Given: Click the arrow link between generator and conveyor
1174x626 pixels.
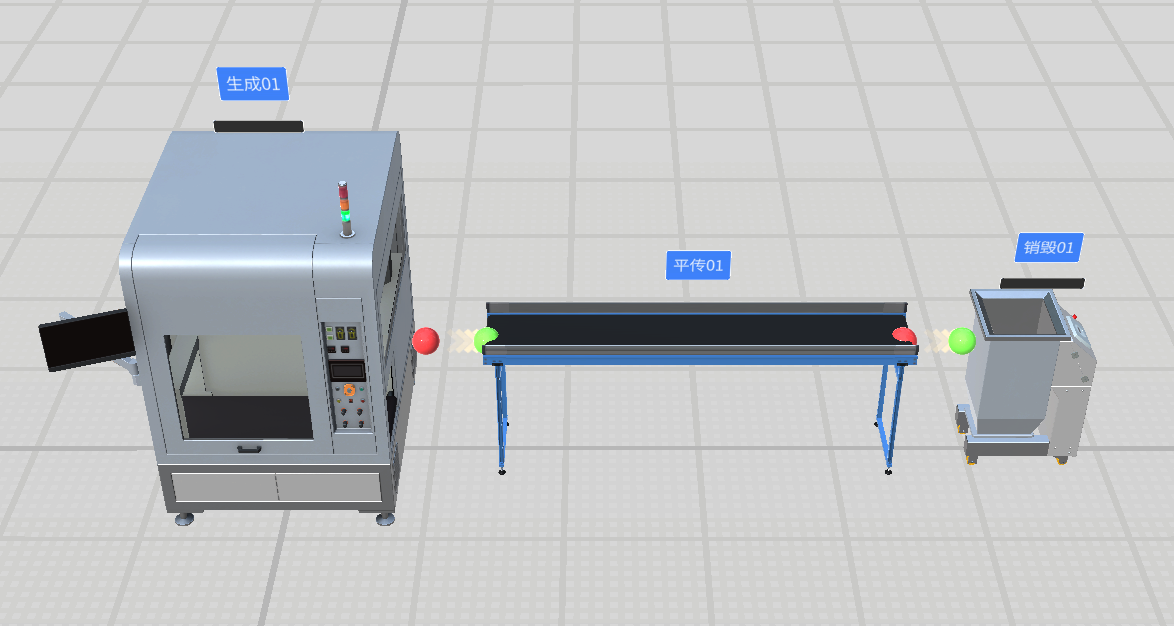Looking at the screenshot, I should coord(457,340).
